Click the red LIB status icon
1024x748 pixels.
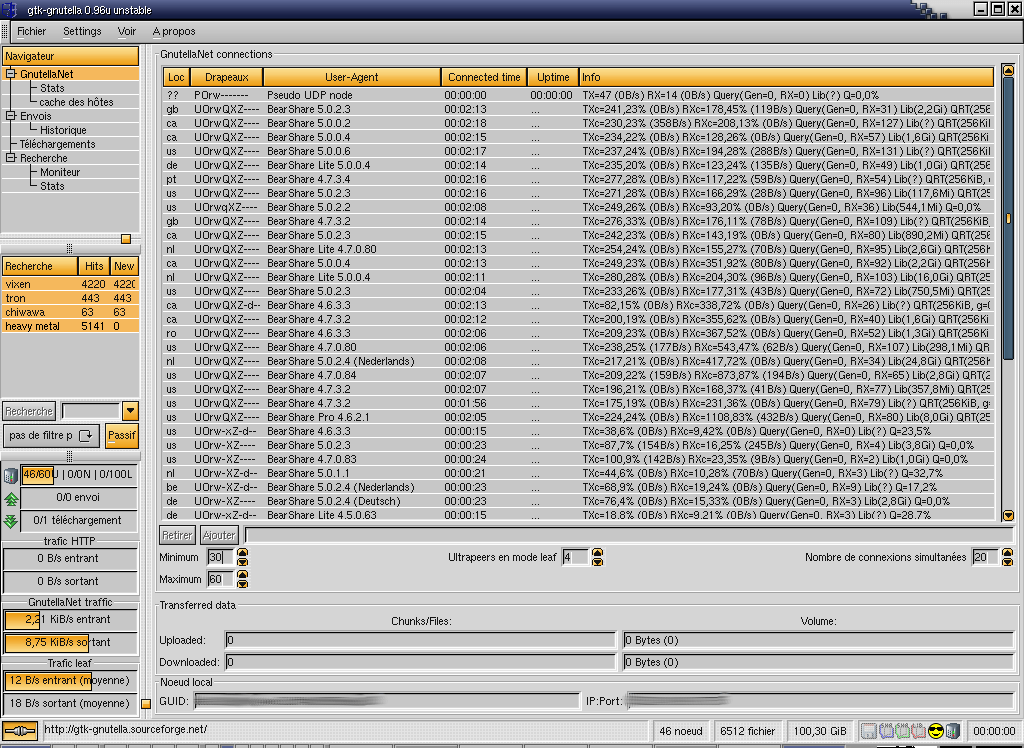[x=918, y=730]
